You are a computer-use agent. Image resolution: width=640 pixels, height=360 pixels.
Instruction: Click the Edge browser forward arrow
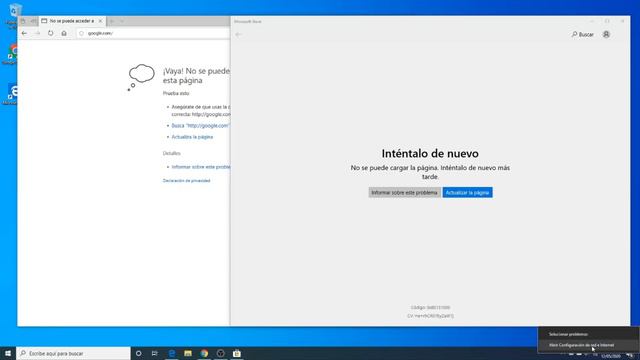pyautogui.click(x=37, y=33)
